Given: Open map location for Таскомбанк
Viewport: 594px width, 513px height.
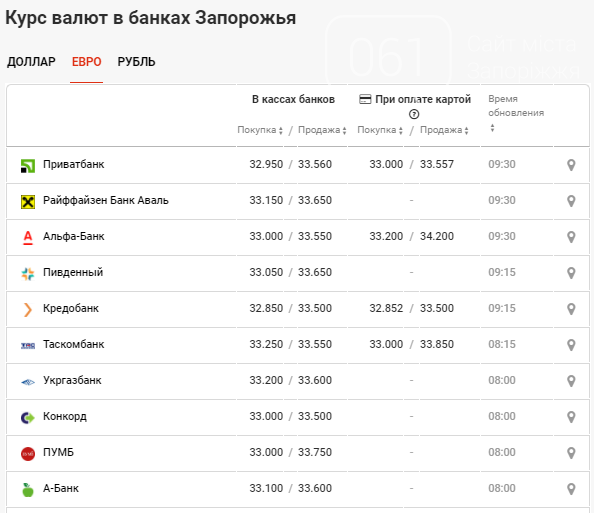Looking at the screenshot, I should point(571,345).
